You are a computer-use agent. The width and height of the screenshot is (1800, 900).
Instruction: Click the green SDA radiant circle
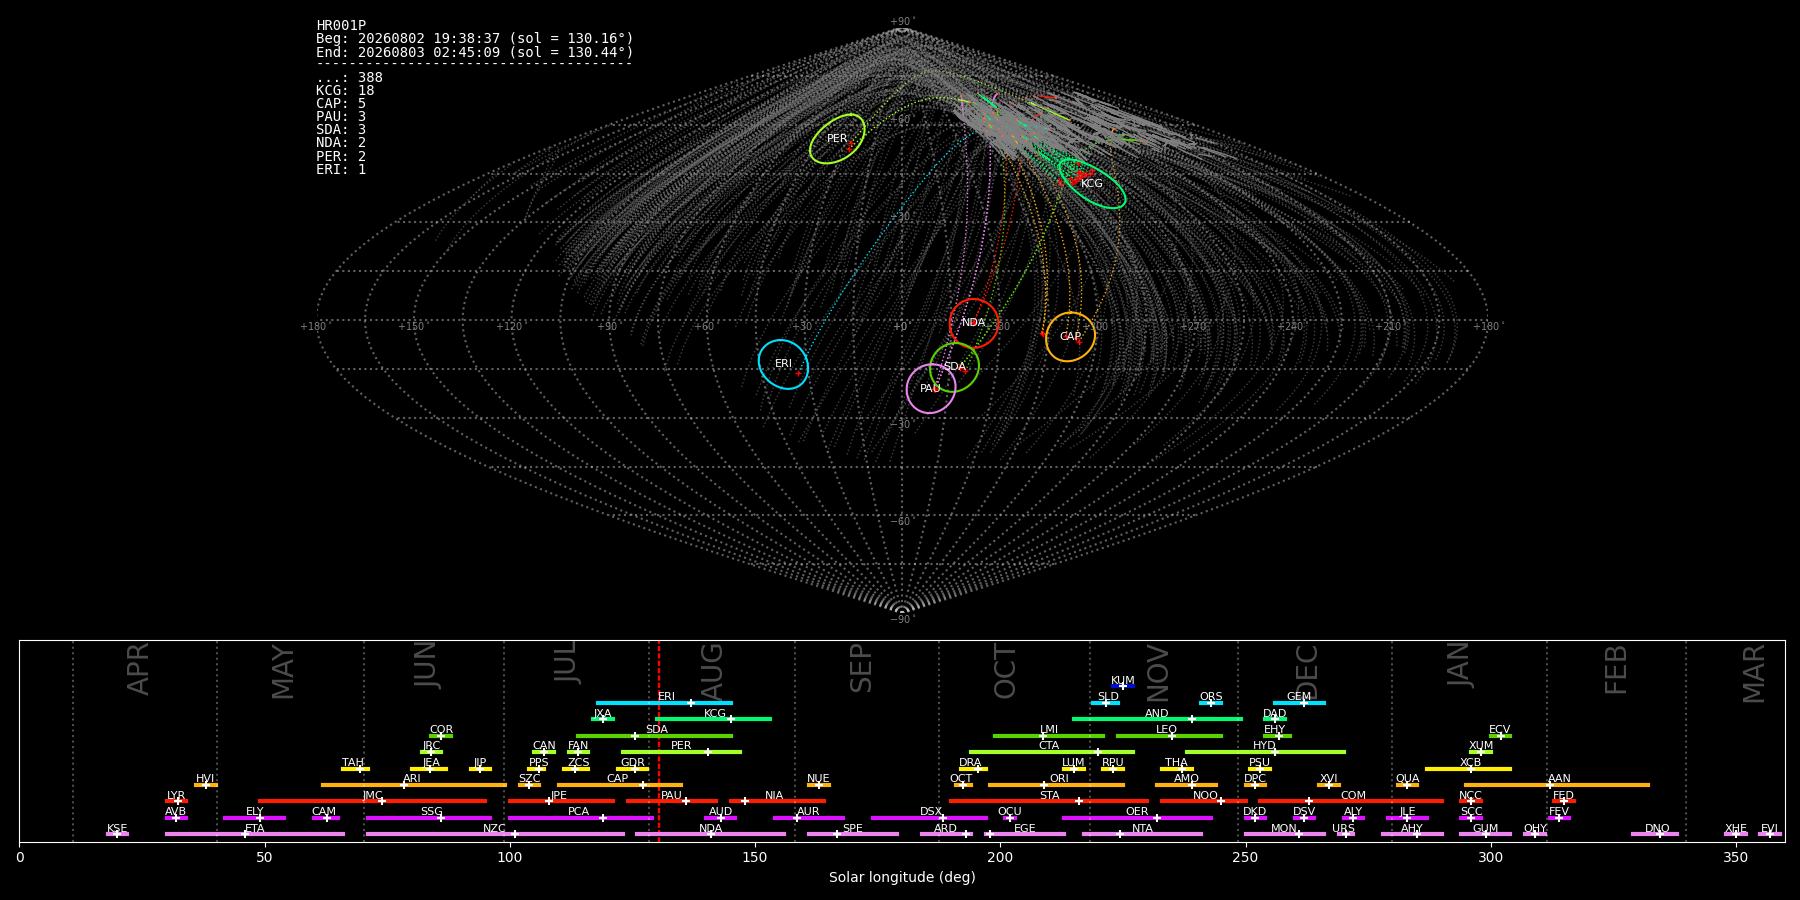click(955, 367)
